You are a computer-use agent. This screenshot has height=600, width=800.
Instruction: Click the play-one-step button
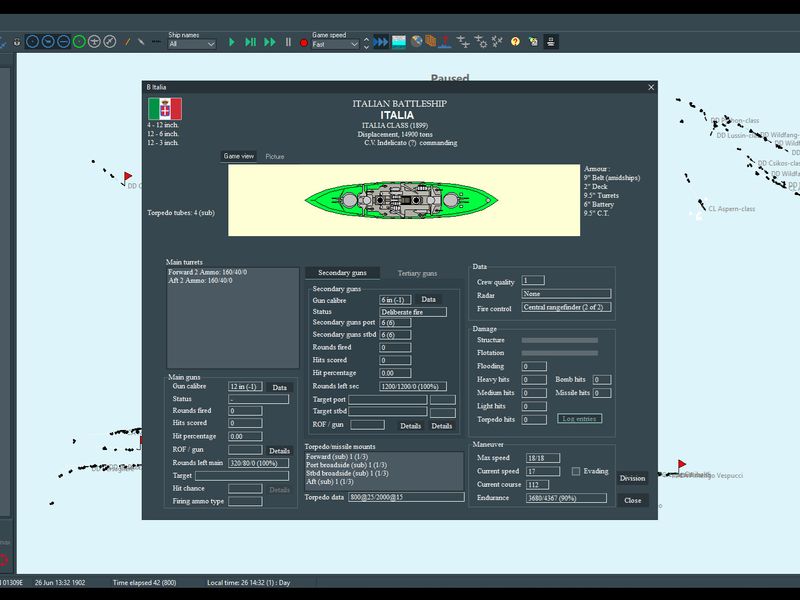pos(251,42)
